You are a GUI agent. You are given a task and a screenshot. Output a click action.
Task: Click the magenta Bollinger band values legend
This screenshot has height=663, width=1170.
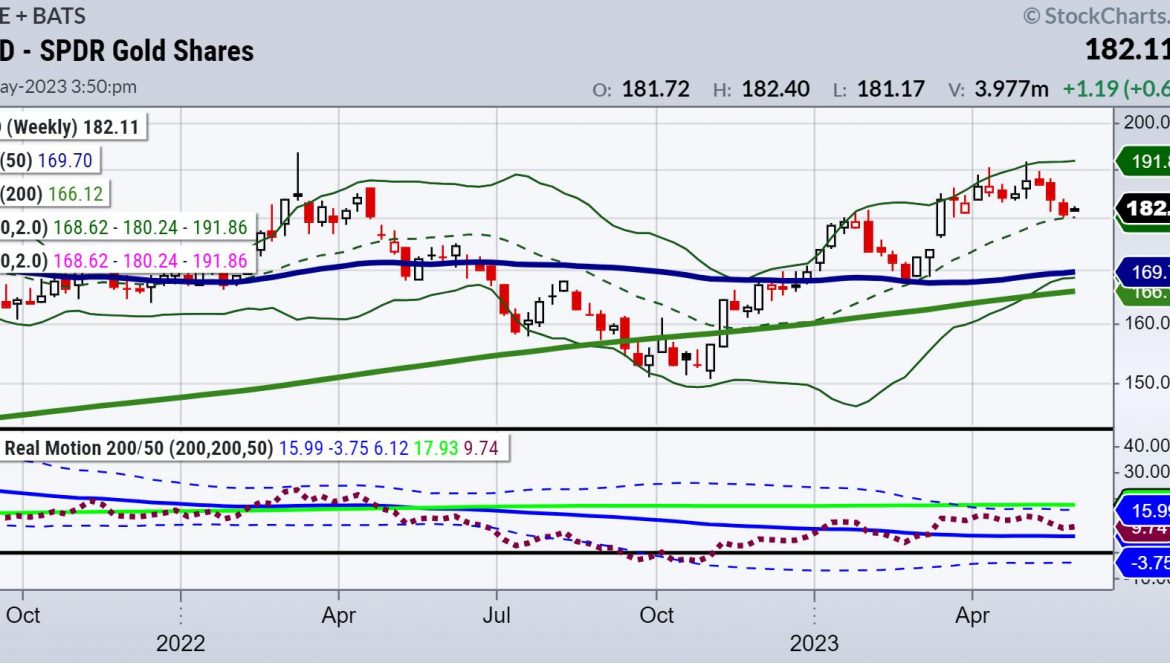pyautogui.click(x=150, y=261)
